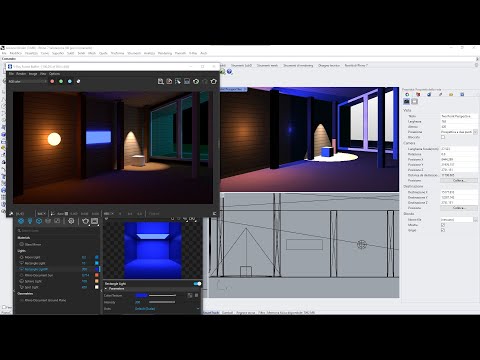Open Materials category in Asset Editor
The height and width of the screenshot is (360, 480).
click(x=21, y=221)
